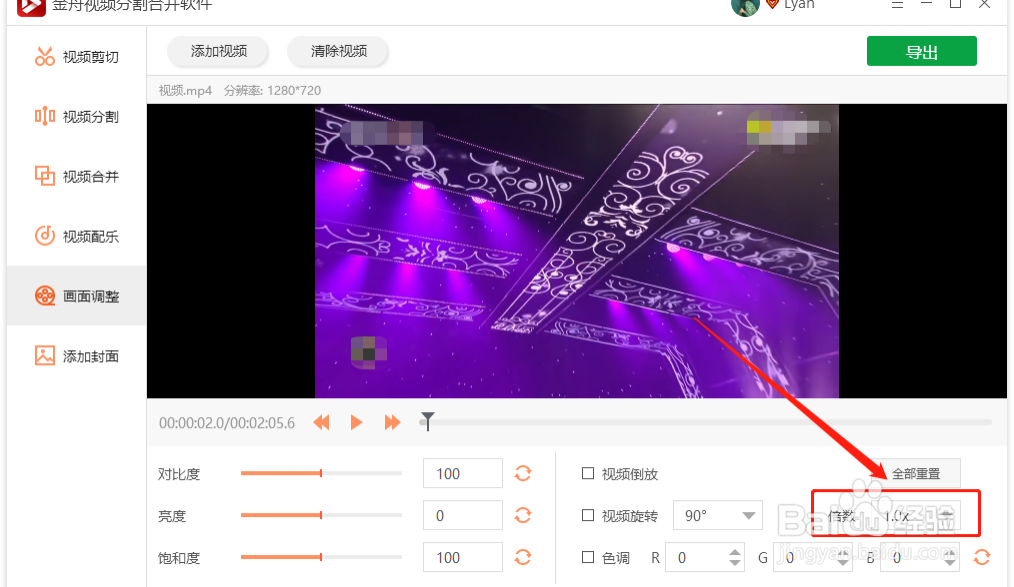Click the 全部重置 reset-all button
1014x587 pixels.
916,473
